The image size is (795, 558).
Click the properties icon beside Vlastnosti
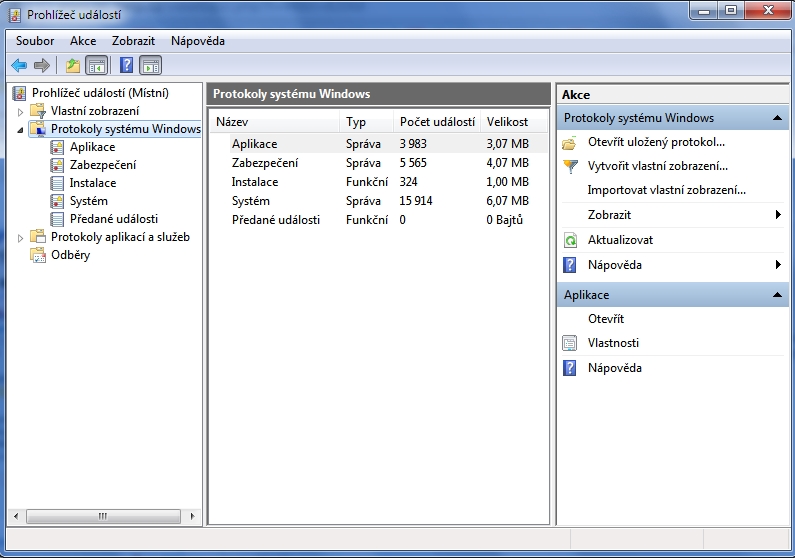pos(570,343)
